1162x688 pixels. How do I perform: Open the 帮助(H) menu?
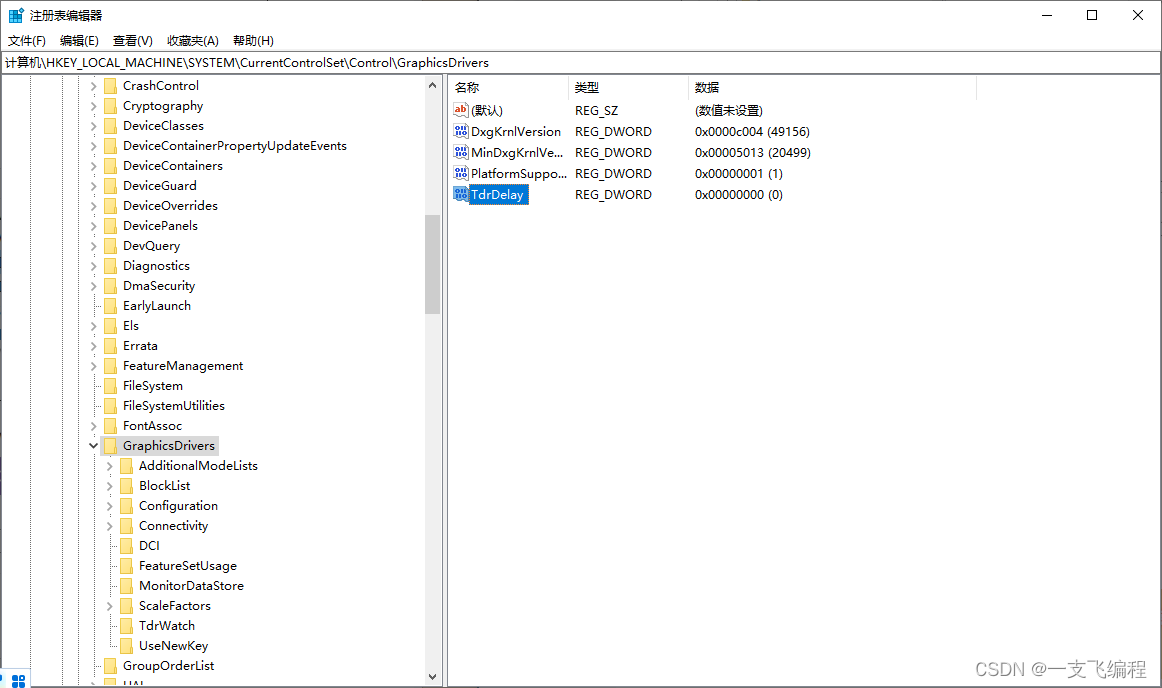point(253,41)
